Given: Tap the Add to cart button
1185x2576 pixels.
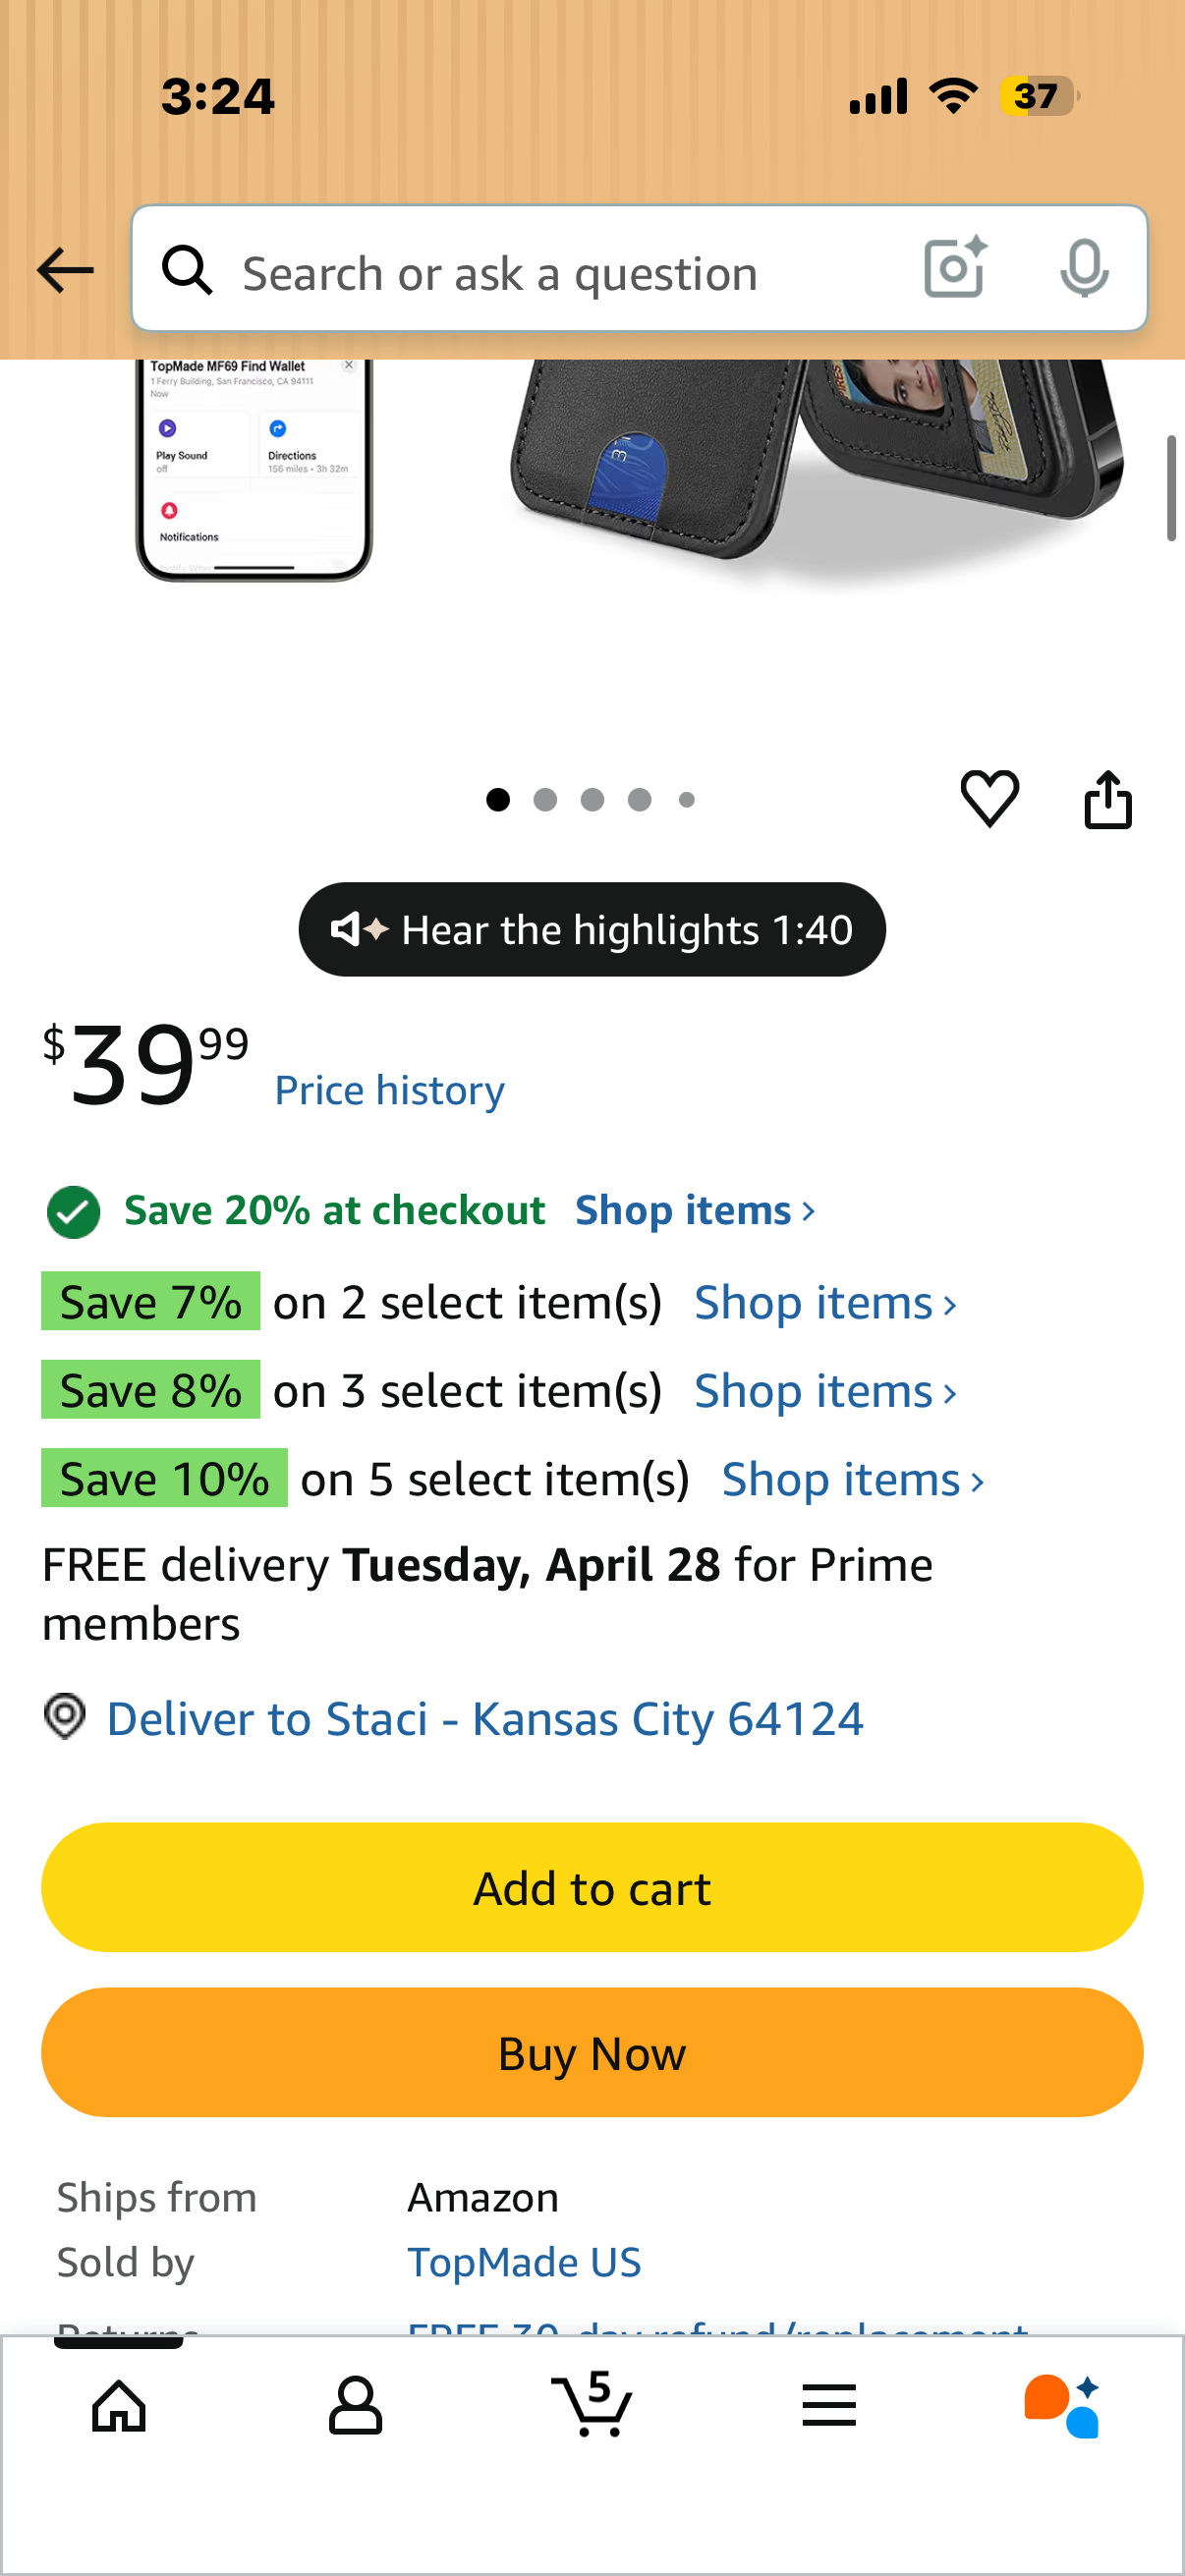Looking at the screenshot, I should (x=592, y=1887).
